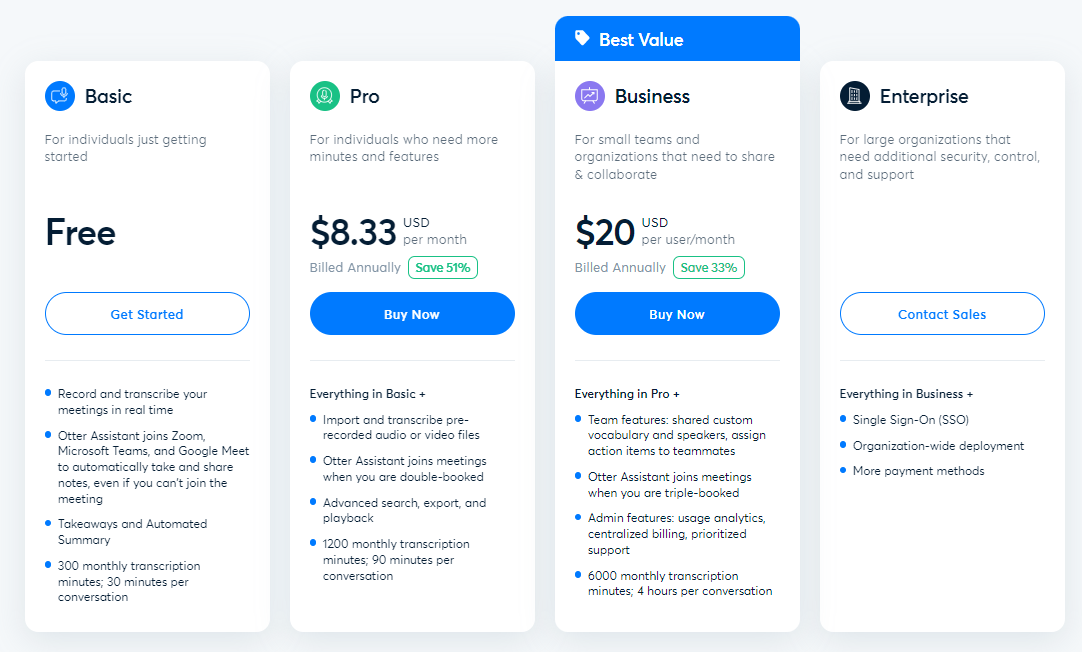Contact Sales for the Enterprise plan

[x=942, y=314]
